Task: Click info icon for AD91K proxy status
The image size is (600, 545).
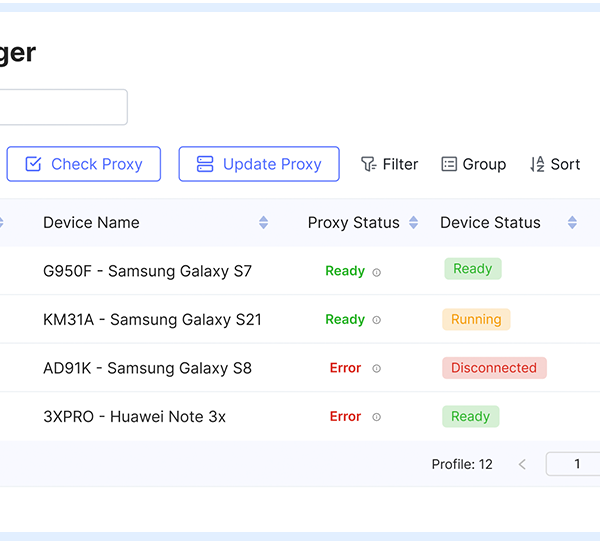Action: pos(377,369)
